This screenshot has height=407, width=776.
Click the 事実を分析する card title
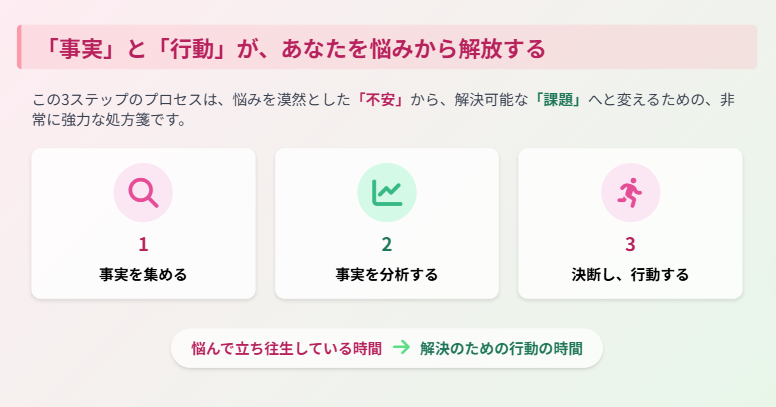387,274
